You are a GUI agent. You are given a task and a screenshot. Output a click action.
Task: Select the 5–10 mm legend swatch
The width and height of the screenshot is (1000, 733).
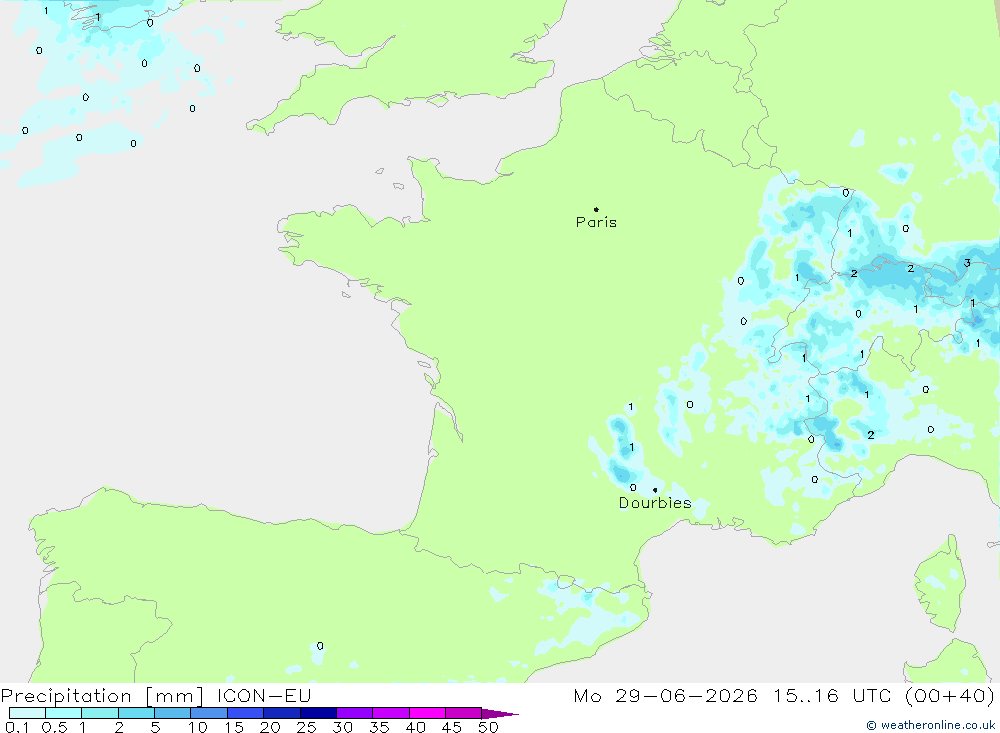click(173, 713)
